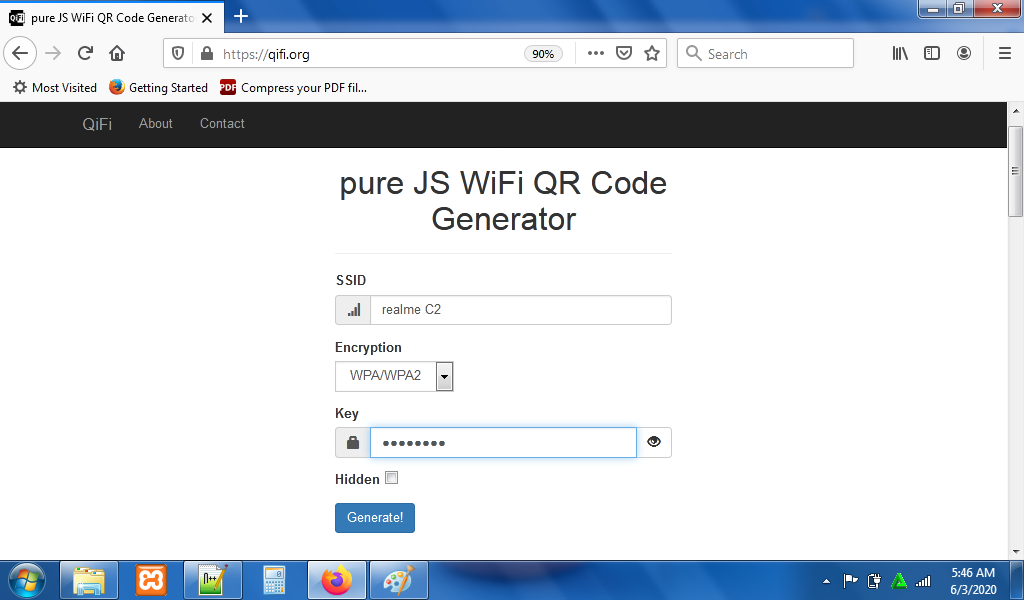Open the Firefox Library icon
Screen dimensions: 1024x600
click(x=899, y=53)
